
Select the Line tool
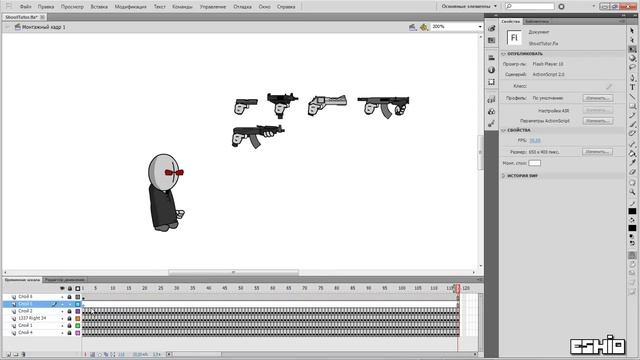tap(632, 96)
